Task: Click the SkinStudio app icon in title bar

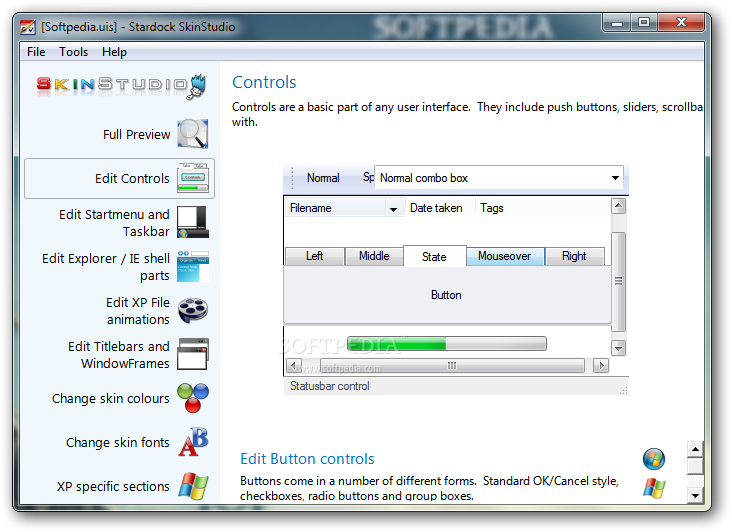Action: point(28,27)
